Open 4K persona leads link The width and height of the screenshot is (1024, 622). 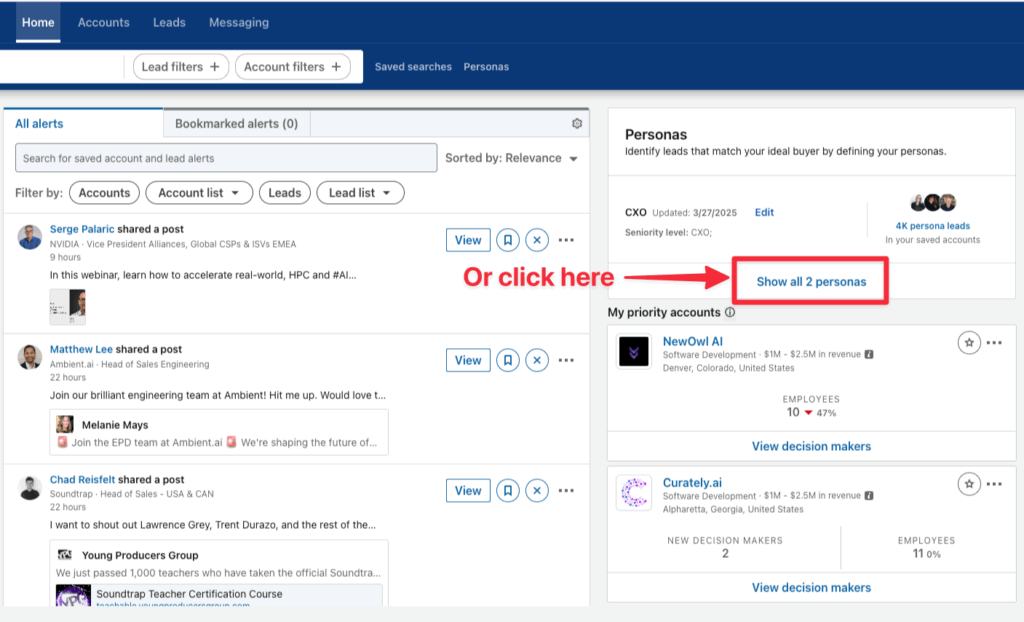click(x=933, y=226)
